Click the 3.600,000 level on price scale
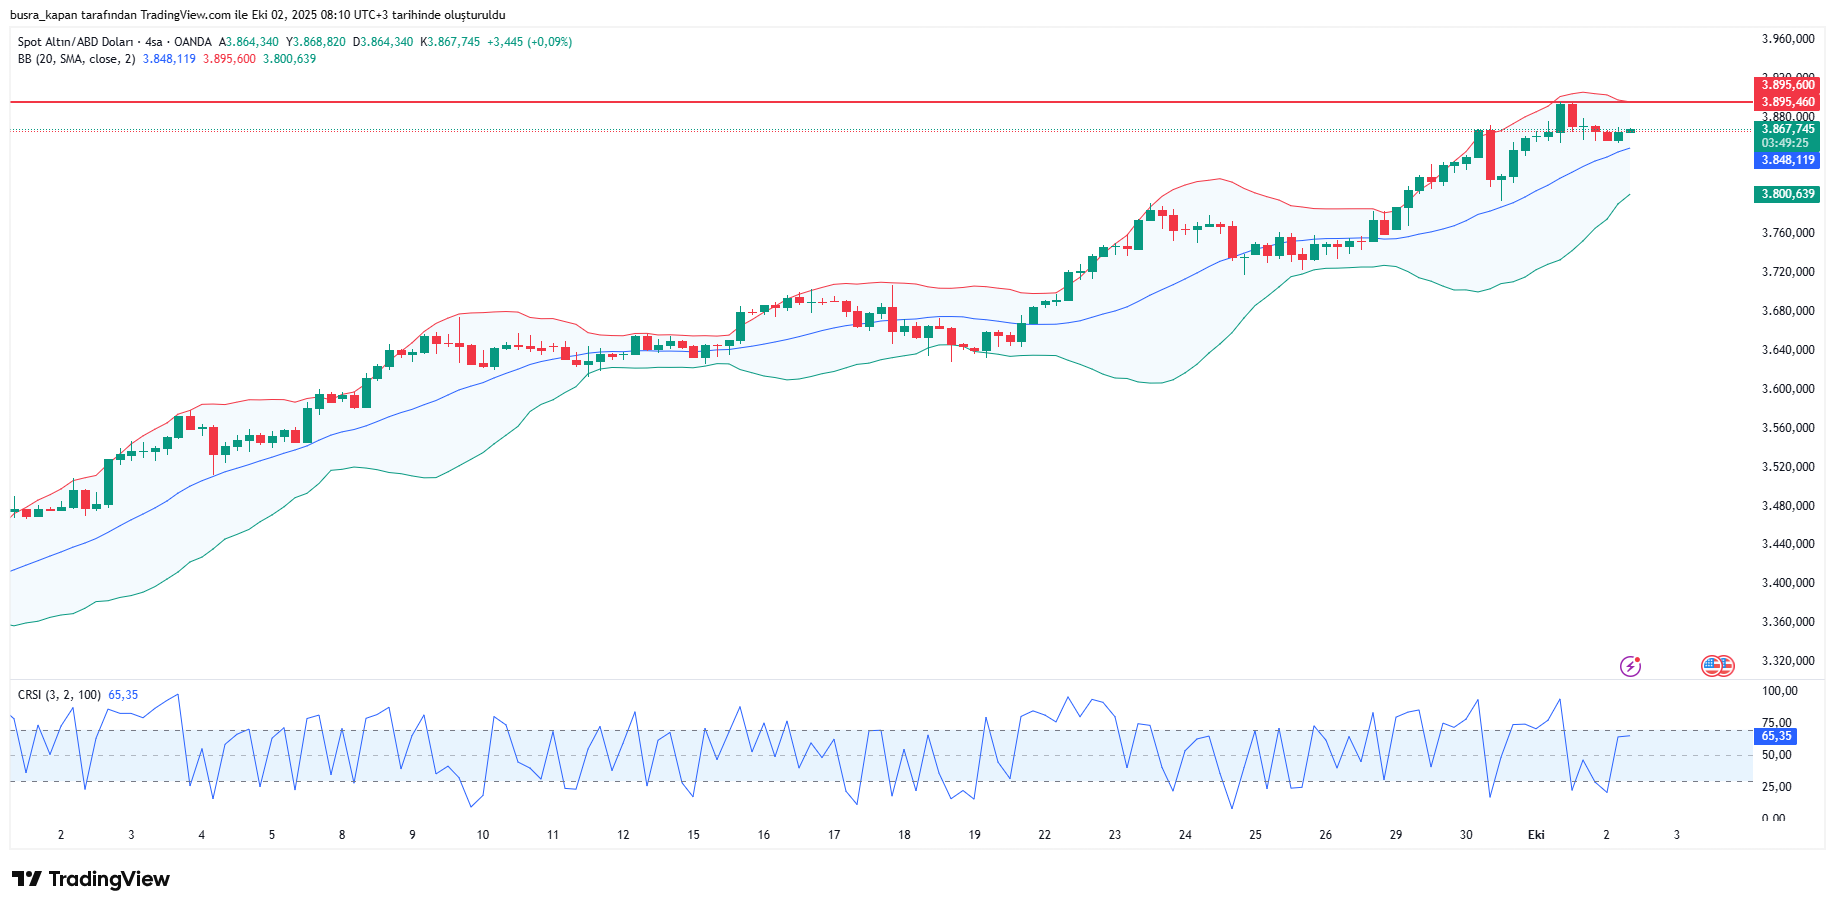 [x=1787, y=389]
